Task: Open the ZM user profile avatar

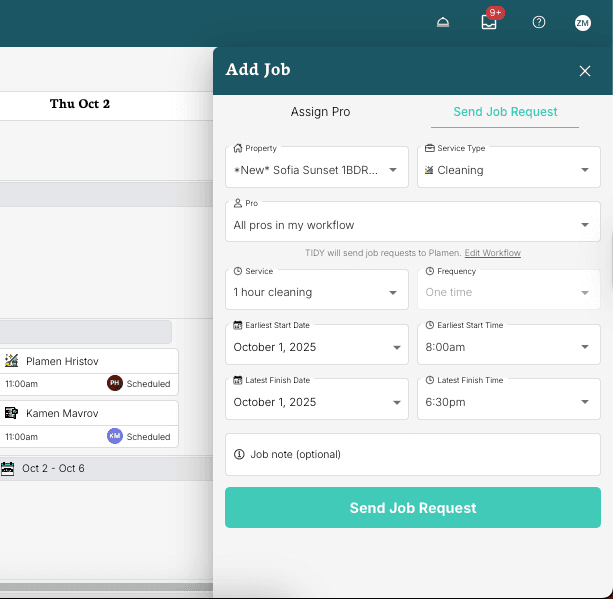Action: [x=583, y=22]
